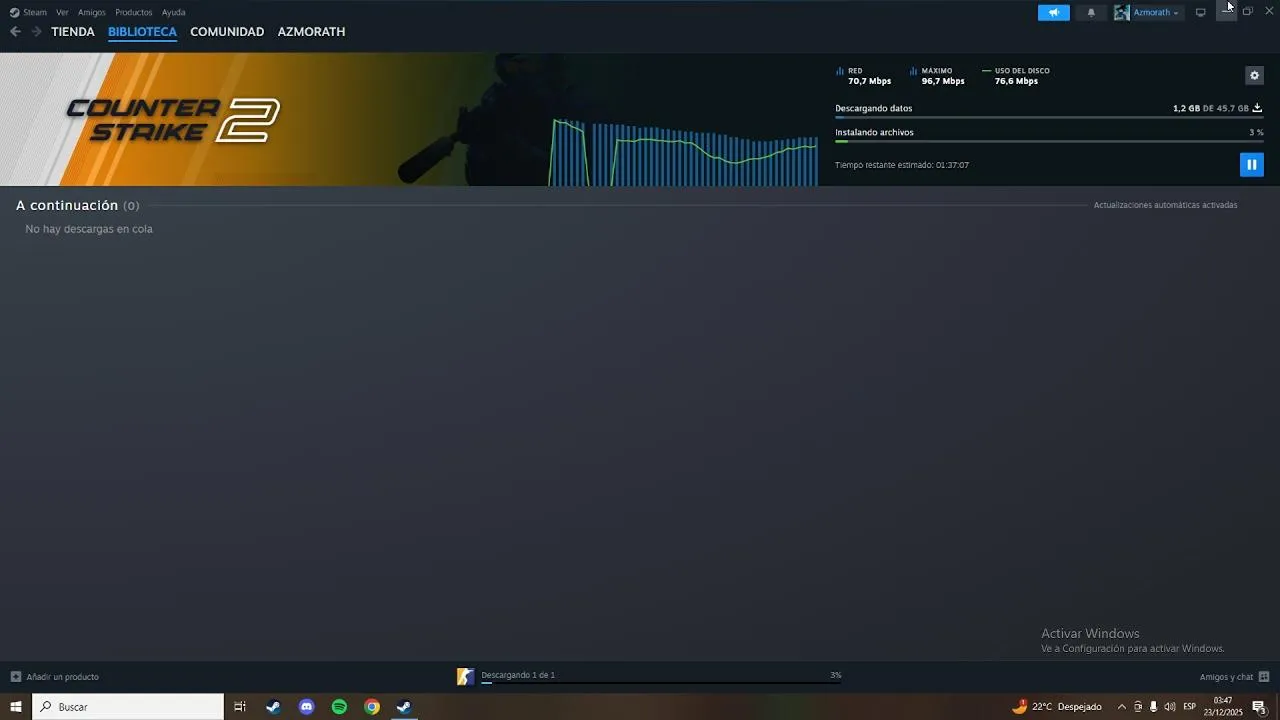Viewport: 1280px width, 720px height.
Task: Click the RED 70,7 Mbps stat
Action: 864,76
